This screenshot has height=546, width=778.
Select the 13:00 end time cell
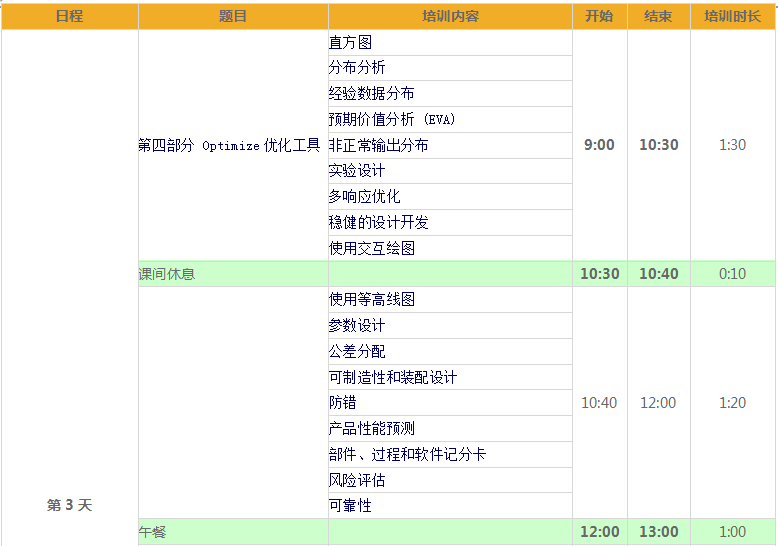[x=658, y=532]
